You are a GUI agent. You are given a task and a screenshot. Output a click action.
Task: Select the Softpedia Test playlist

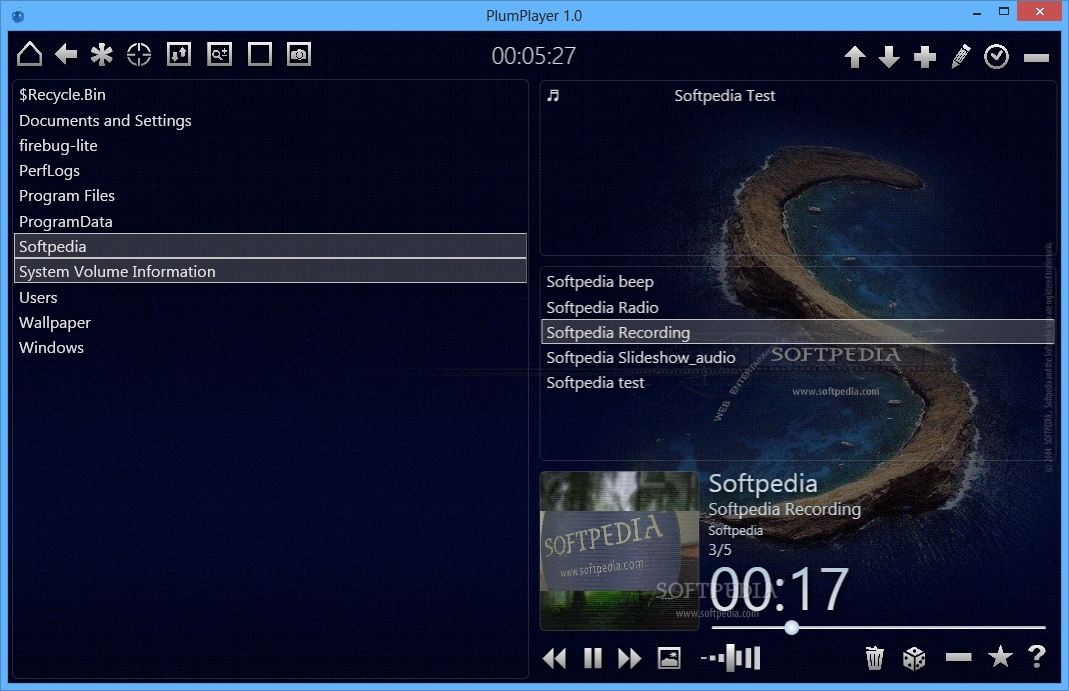pyautogui.click(x=725, y=96)
